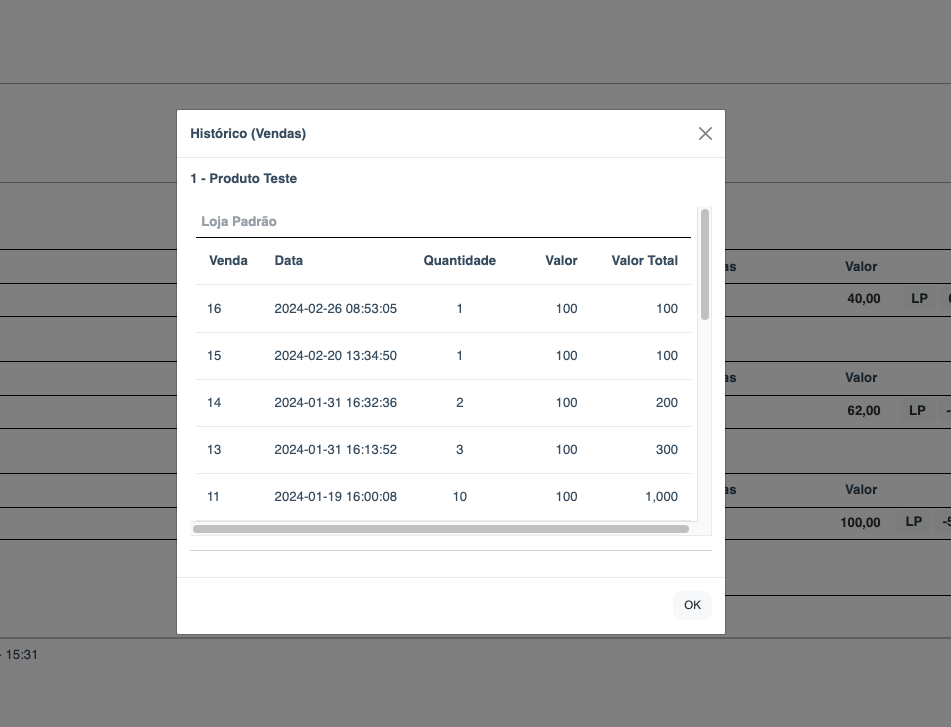Viewport: 951px width, 727px height.
Task: Select sale number 15 in Venda column
Action: 214,356
